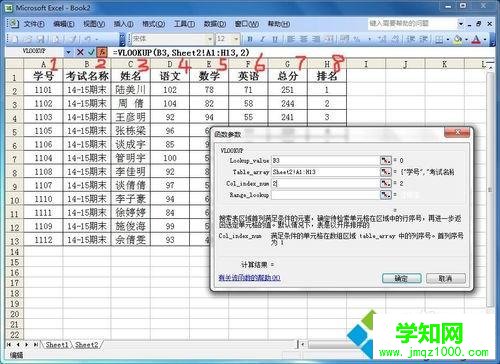Click the previous sheet tab arrow

coord(18,344)
